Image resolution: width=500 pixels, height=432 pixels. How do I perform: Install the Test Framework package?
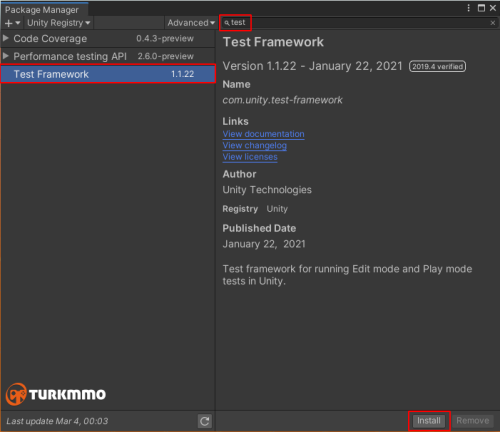[x=429, y=421]
